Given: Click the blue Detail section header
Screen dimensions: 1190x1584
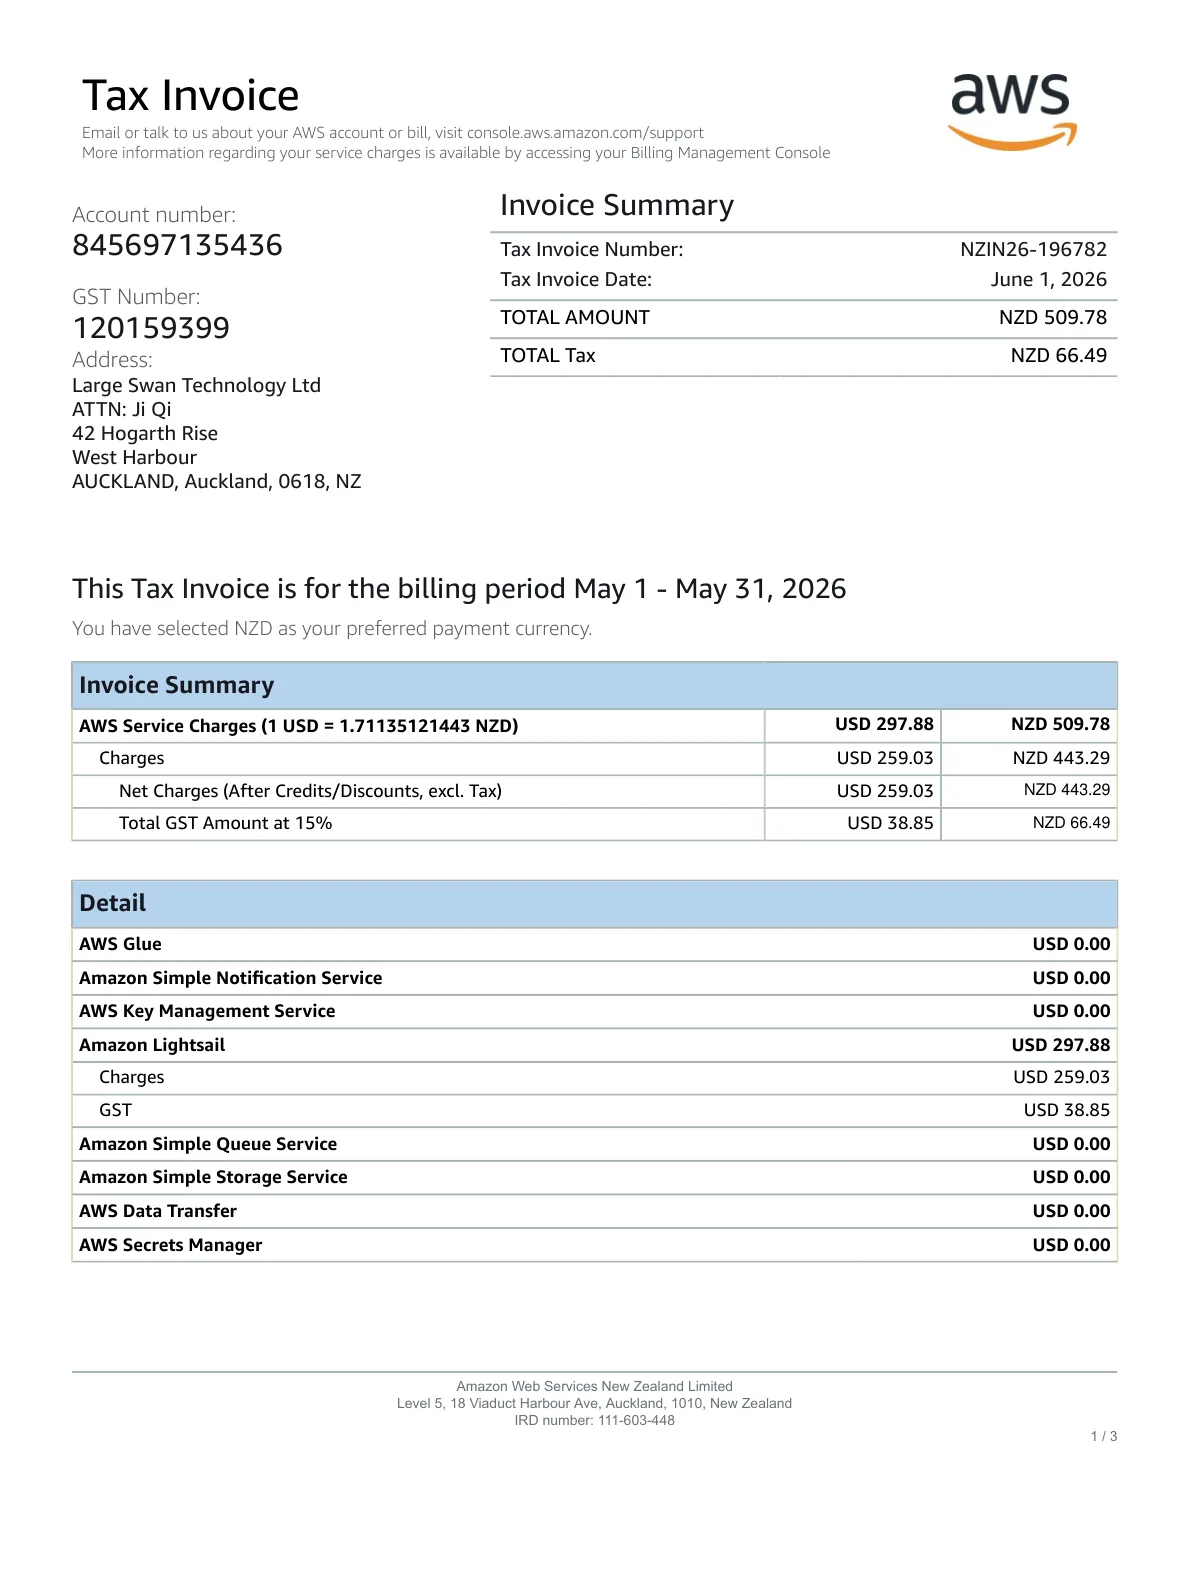Looking at the screenshot, I should [x=594, y=904].
